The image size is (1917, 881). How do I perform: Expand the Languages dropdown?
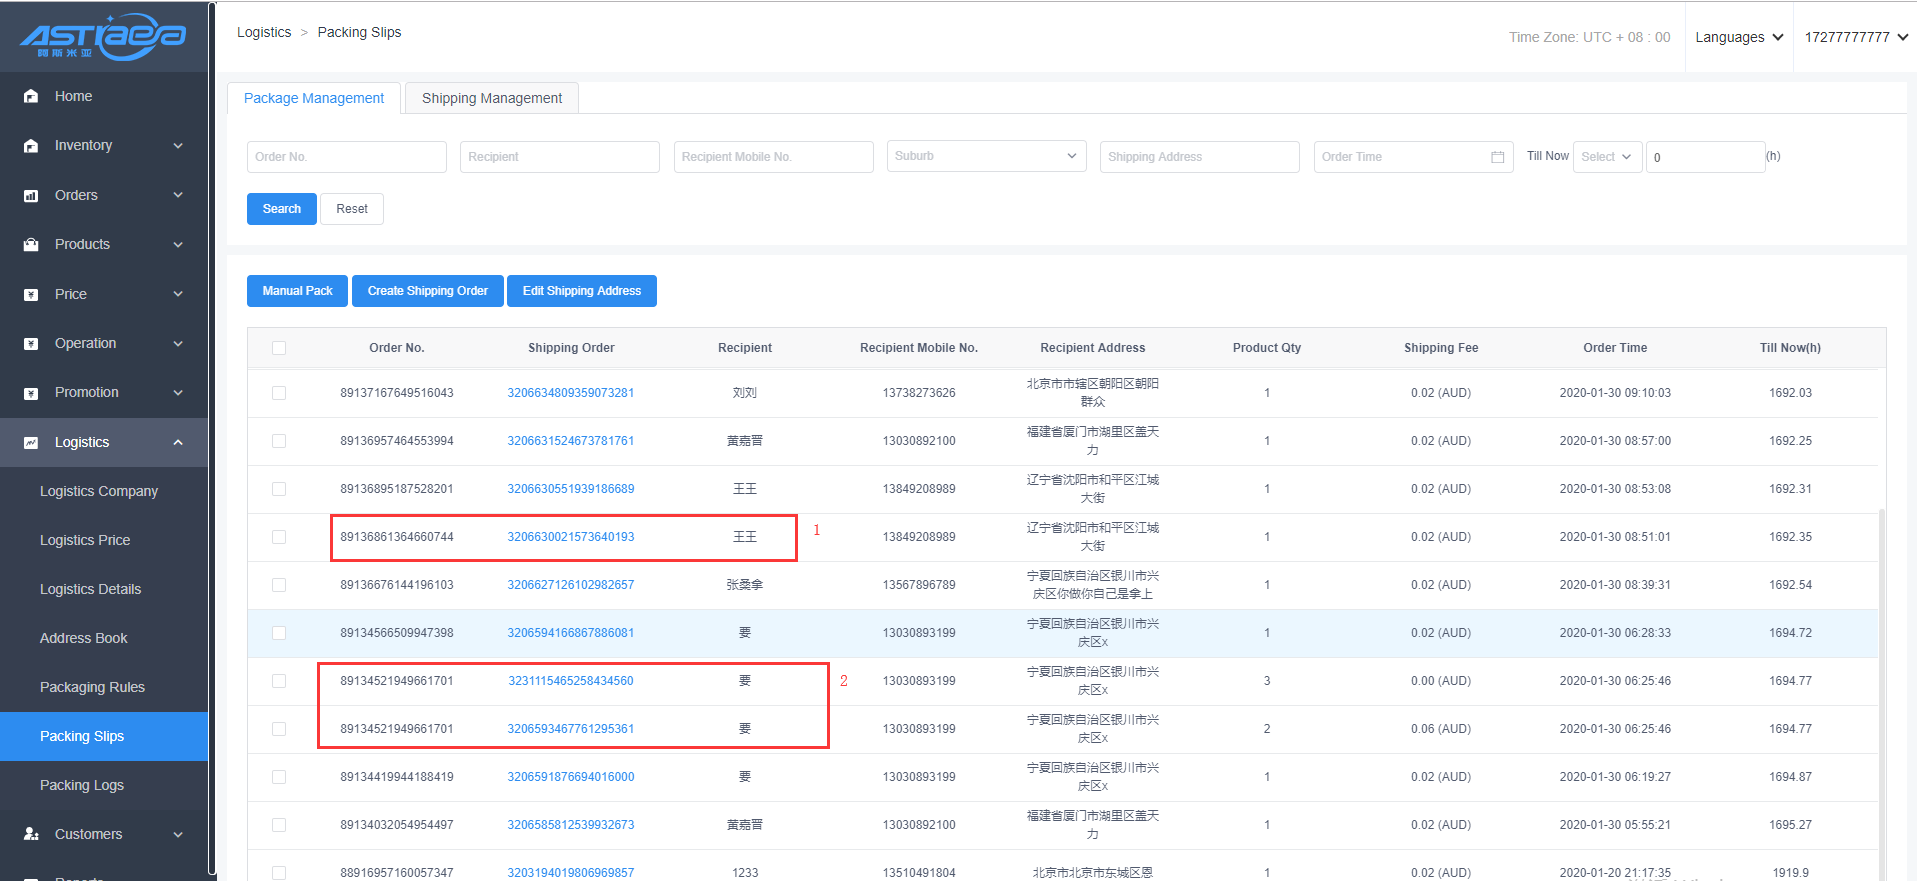point(1738,37)
